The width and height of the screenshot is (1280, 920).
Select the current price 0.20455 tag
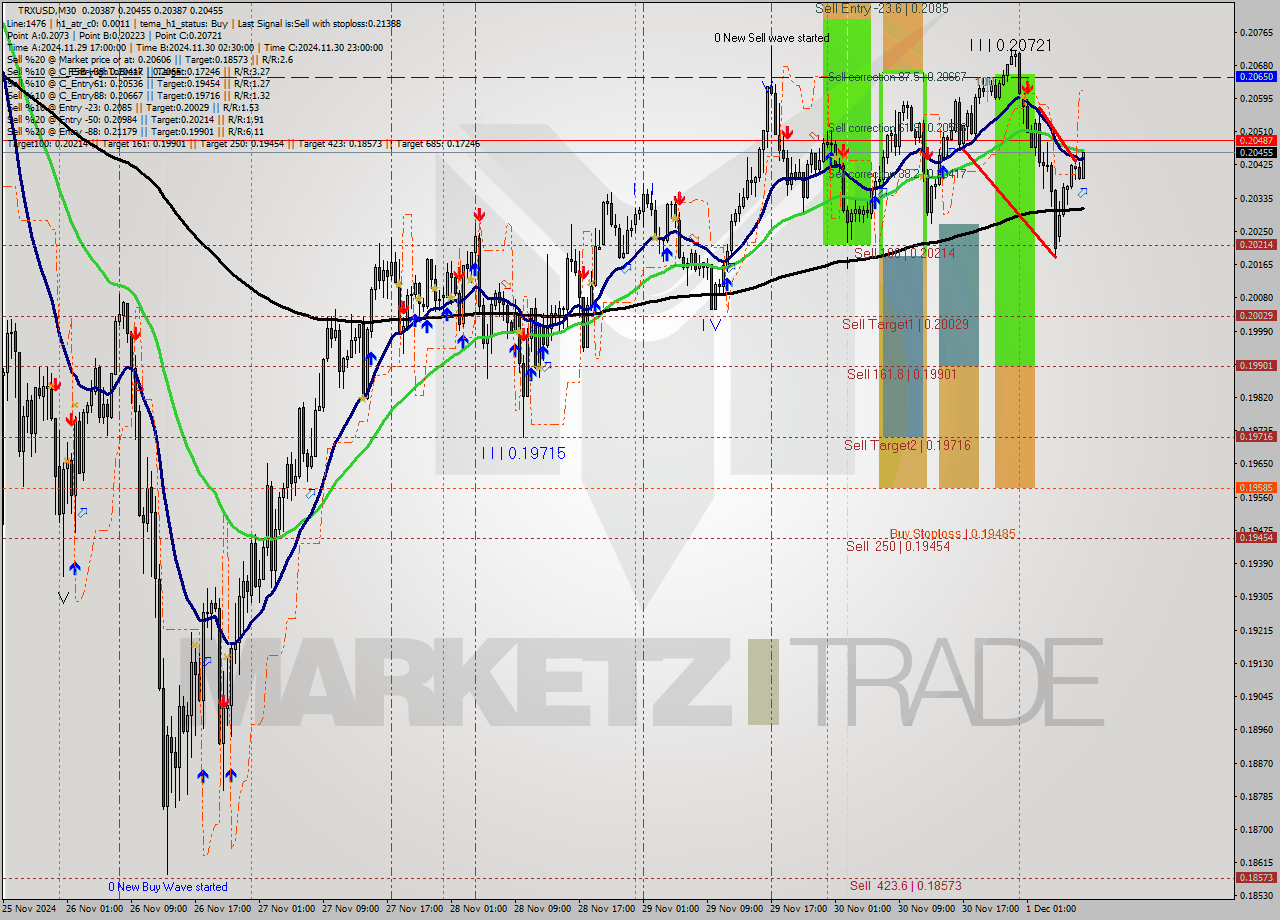(x=1256, y=152)
